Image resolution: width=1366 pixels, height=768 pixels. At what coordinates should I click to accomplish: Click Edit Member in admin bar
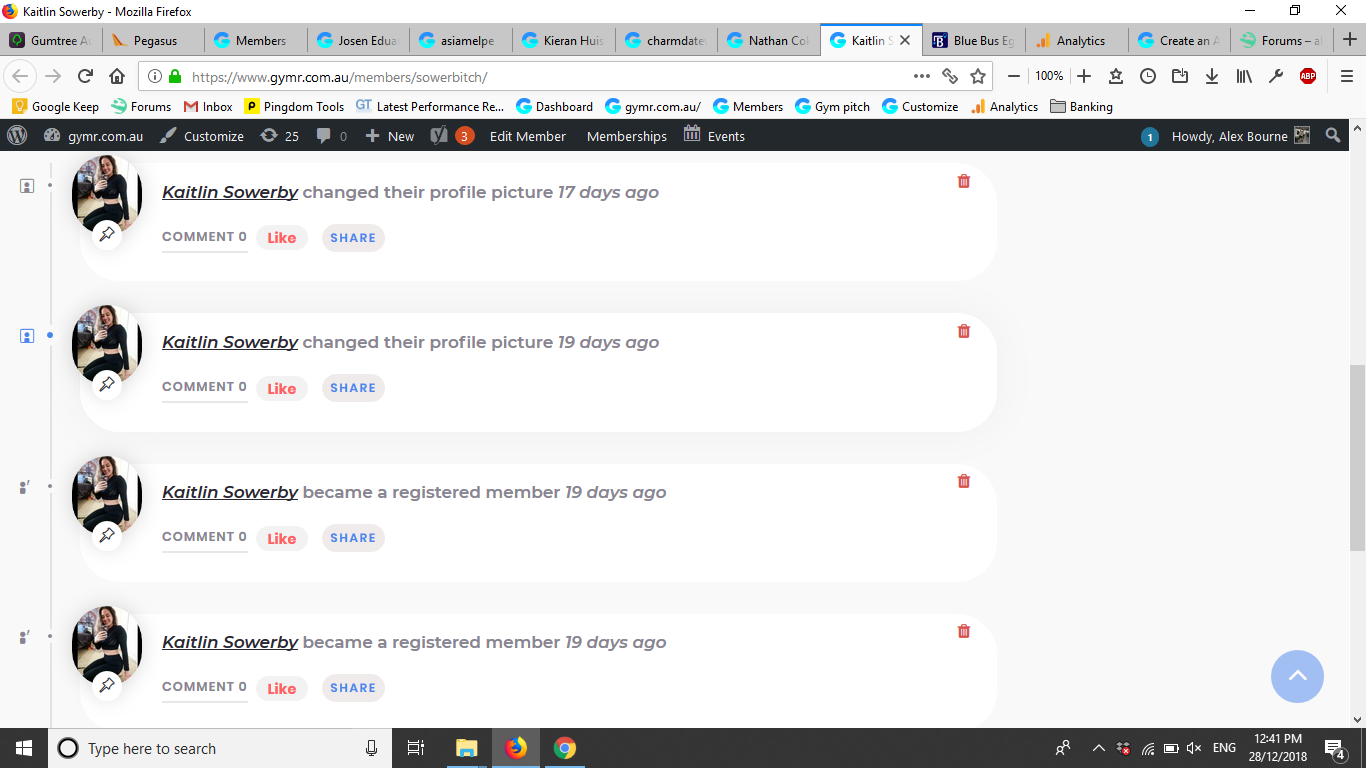528,136
